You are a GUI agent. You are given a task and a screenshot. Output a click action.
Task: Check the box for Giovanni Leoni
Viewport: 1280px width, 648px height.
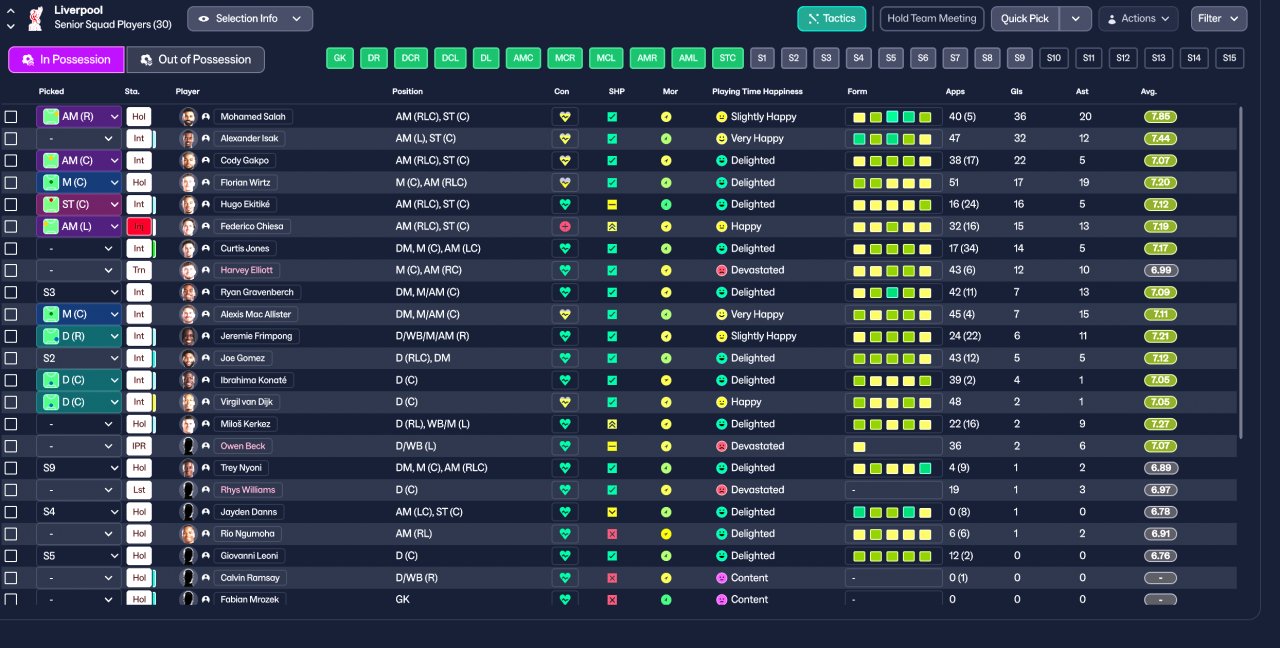[x=11, y=556]
